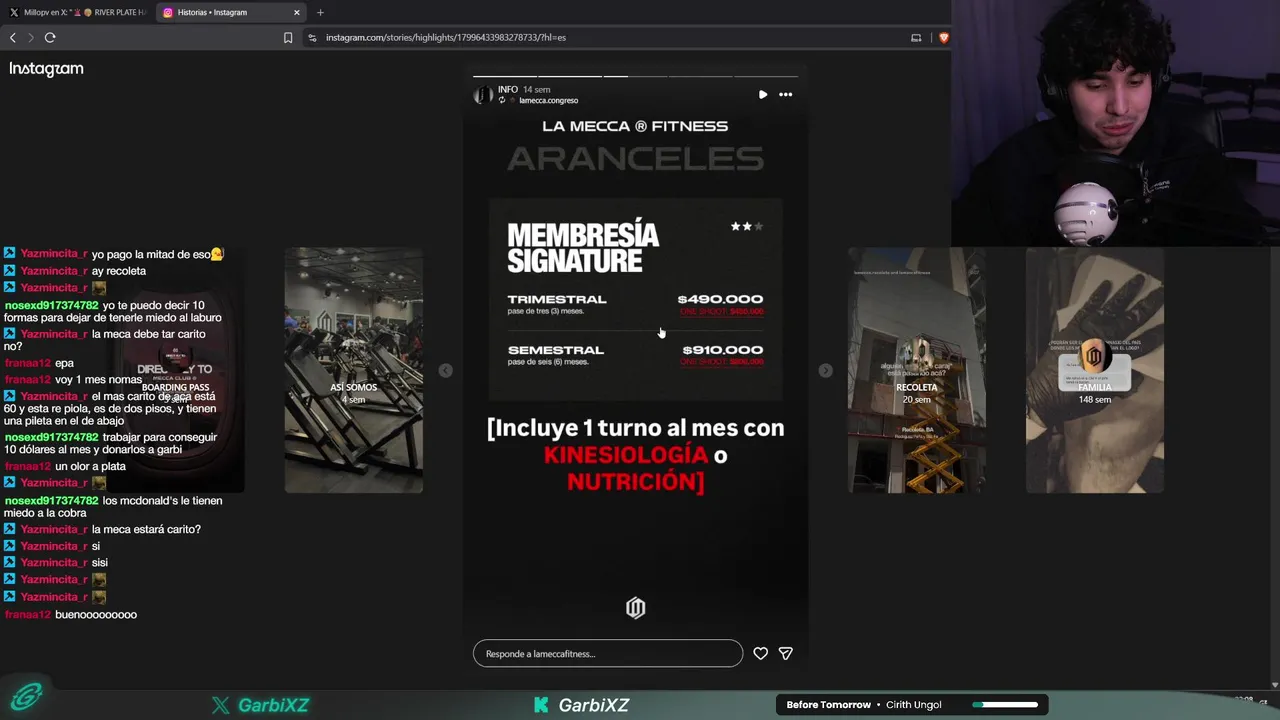Open the INFO highlight profile avatar
This screenshot has height=720, width=1280.
coord(484,95)
